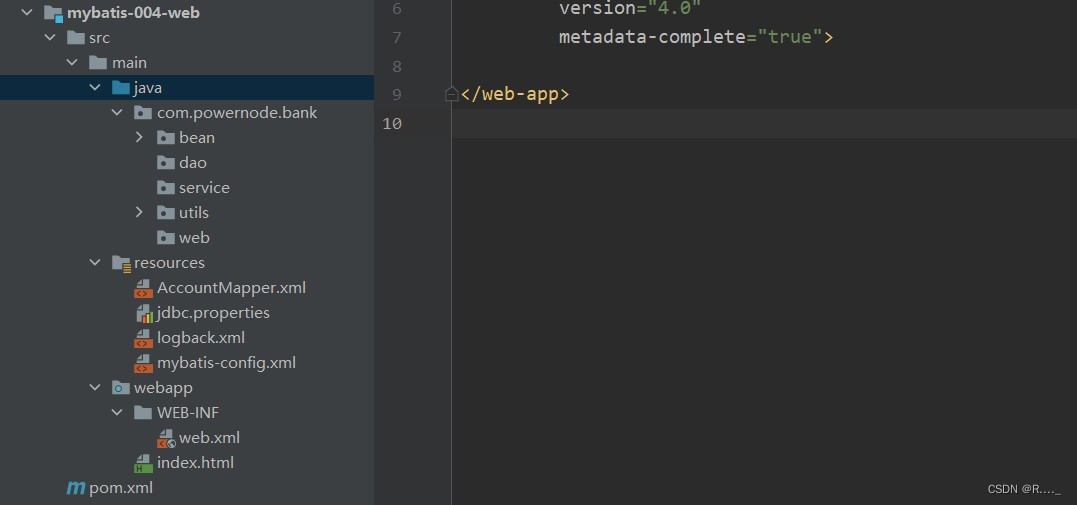Collapse the WEB-INF folder chevron
The width and height of the screenshot is (1077, 505).
coord(117,412)
